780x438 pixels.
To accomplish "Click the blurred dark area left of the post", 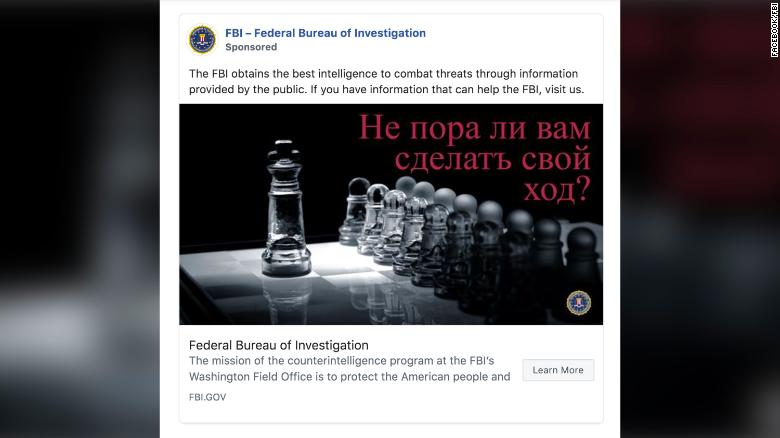I will 80,220.
